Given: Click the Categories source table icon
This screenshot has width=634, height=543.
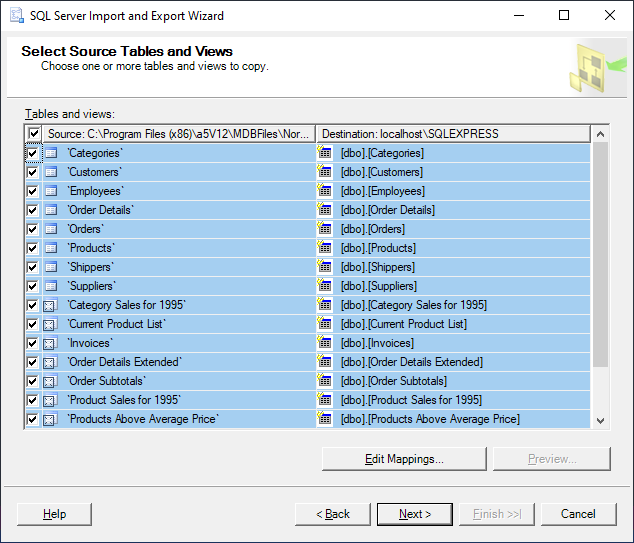Looking at the screenshot, I should coord(51,153).
